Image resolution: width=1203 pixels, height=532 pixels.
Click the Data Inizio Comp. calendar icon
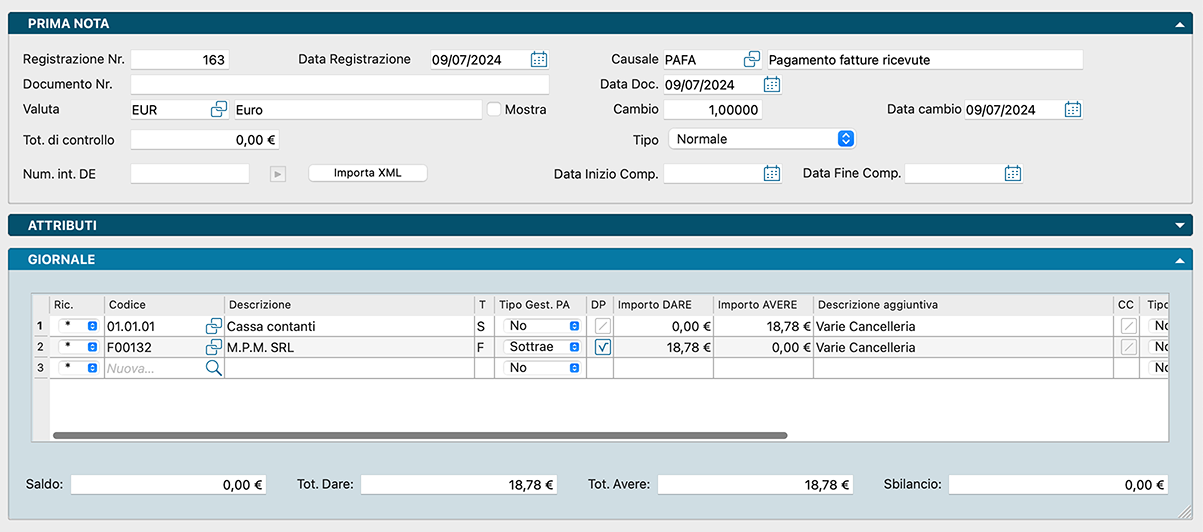(x=772, y=174)
